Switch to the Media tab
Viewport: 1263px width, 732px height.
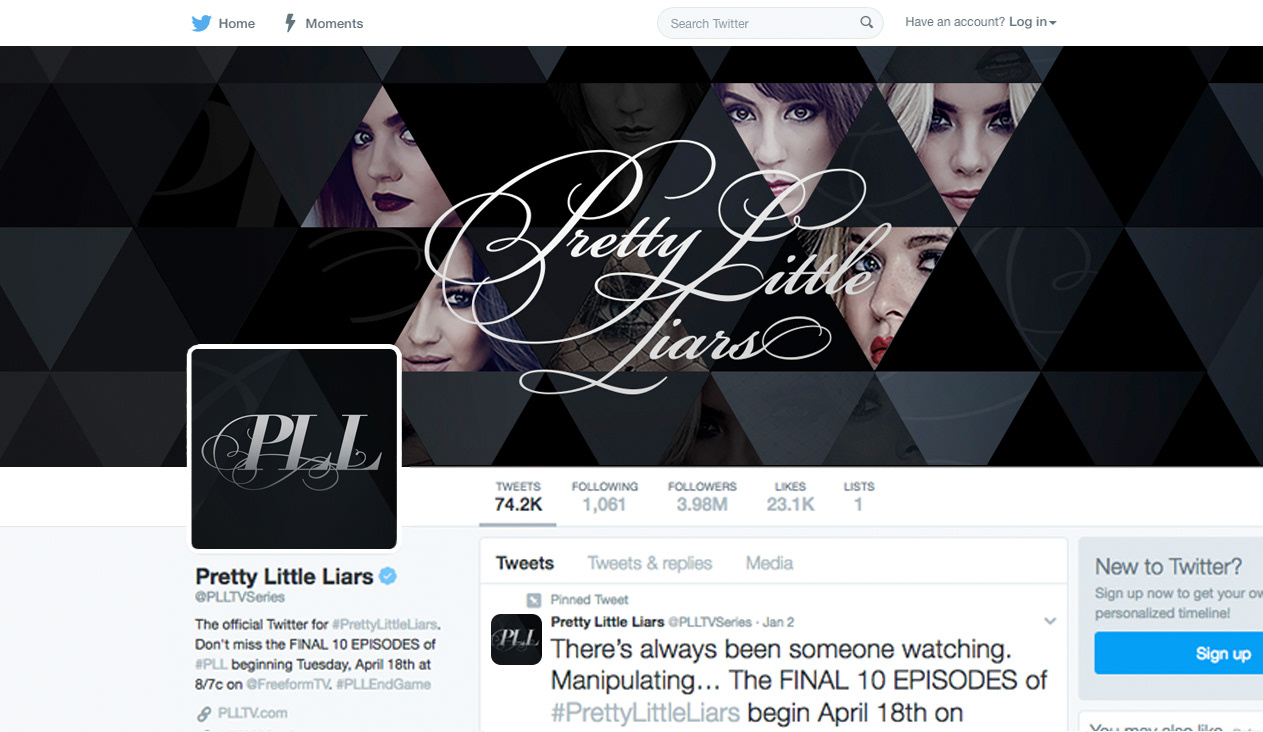[769, 563]
